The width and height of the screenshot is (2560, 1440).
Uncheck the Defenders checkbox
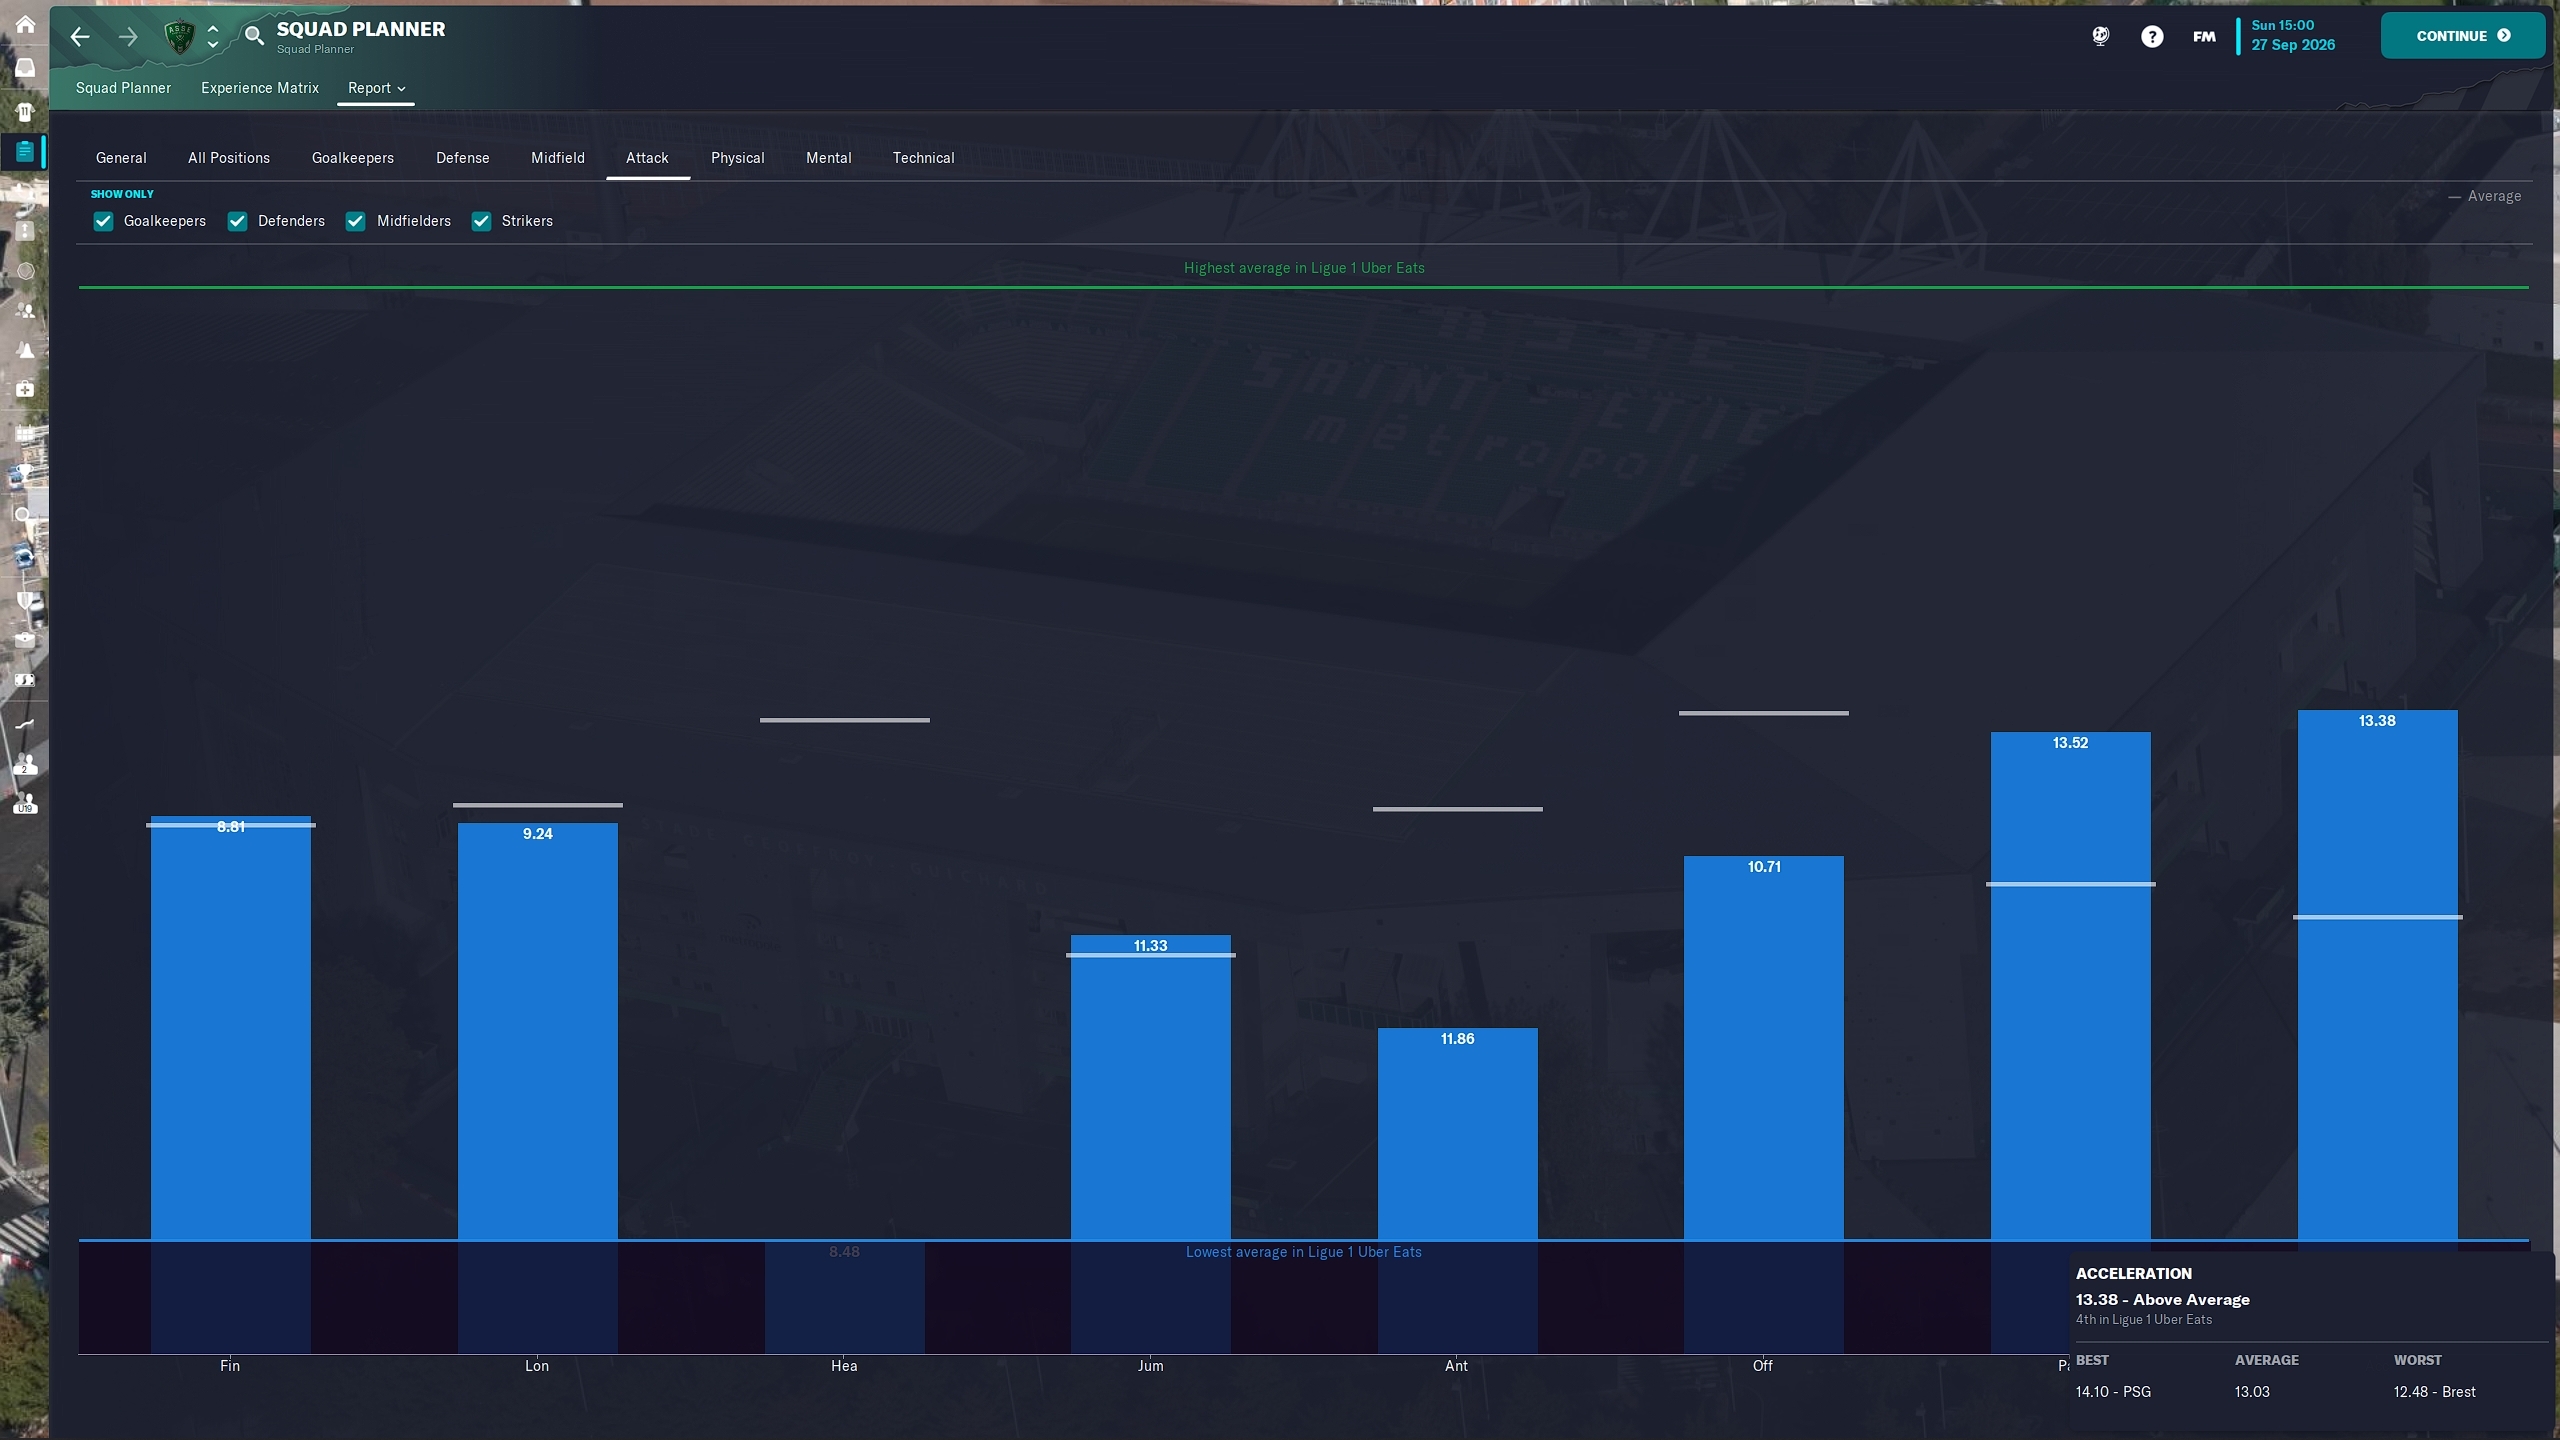point(237,221)
